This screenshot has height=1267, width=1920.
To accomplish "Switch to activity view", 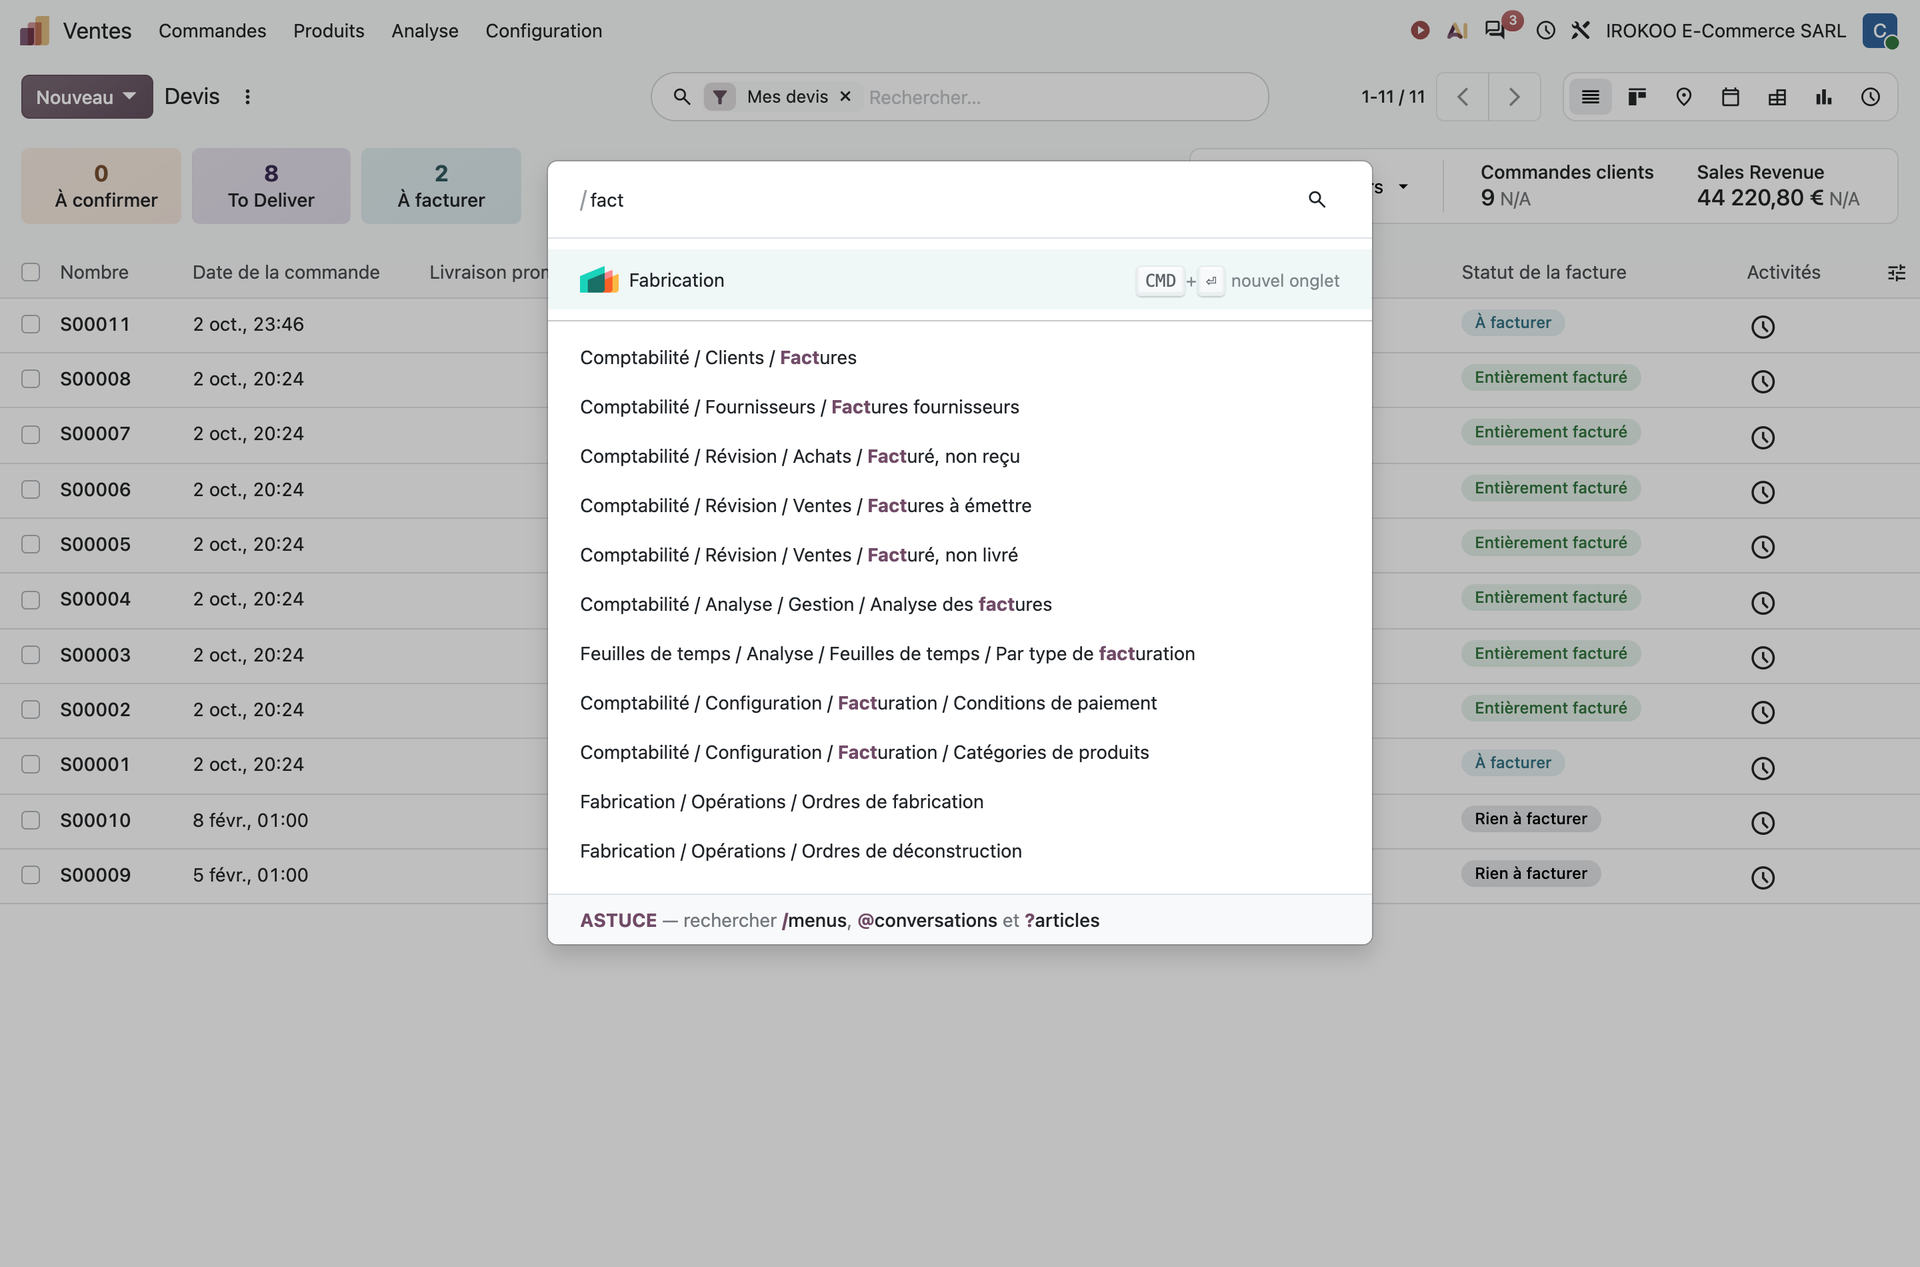I will click(x=1871, y=97).
